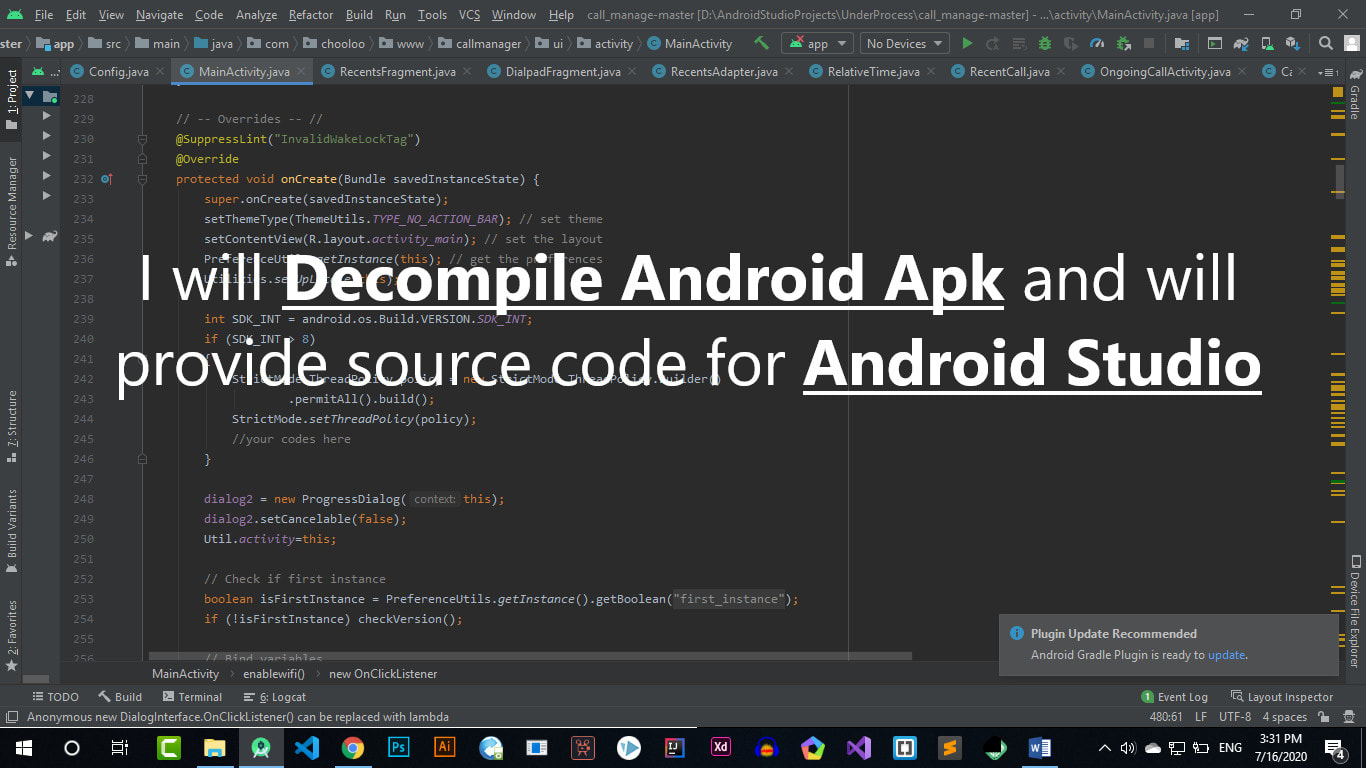Click the Apply Changes and Restart icon
The width and height of the screenshot is (1366, 768).
coord(992,43)
